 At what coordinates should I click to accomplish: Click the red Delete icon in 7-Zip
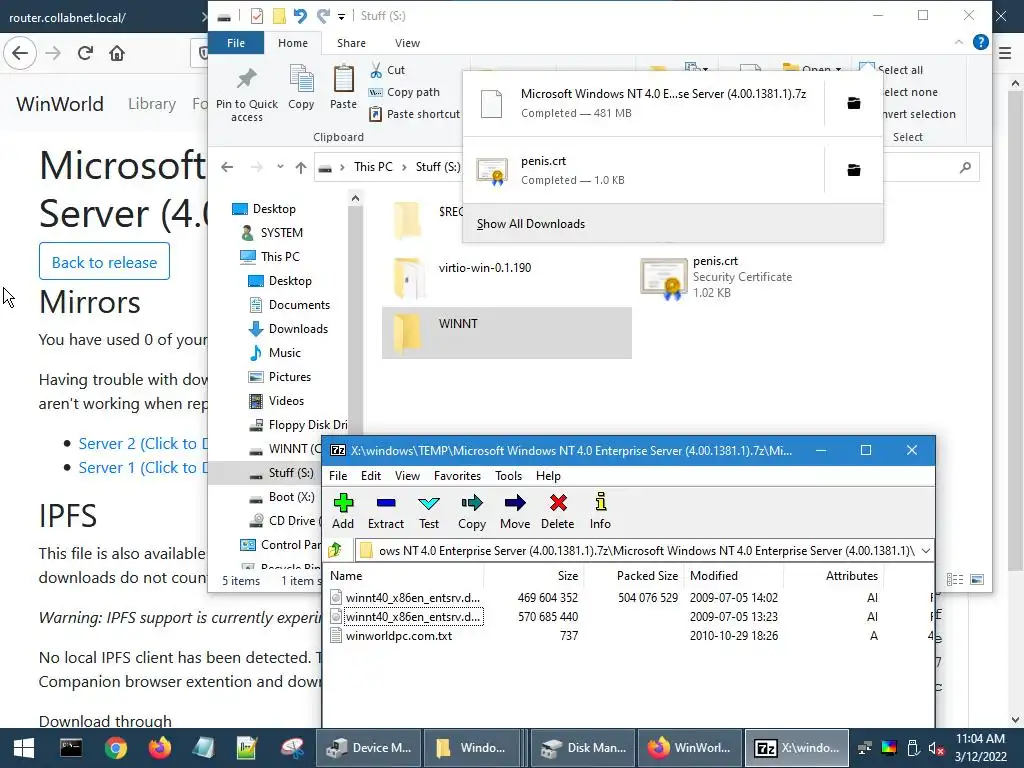pos(558,511)
